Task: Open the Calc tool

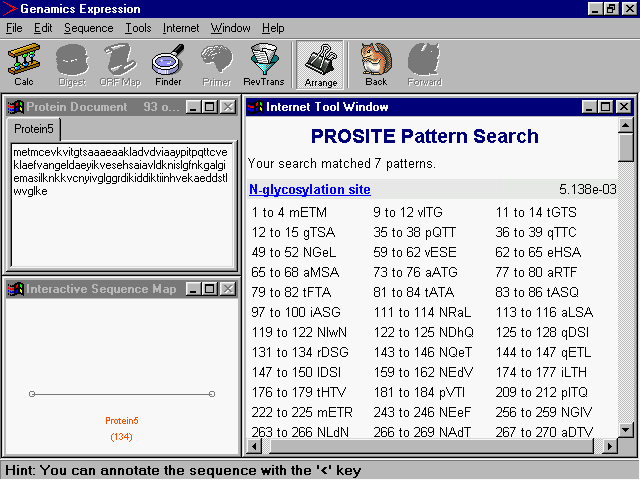Action: [x=24, y=64]
